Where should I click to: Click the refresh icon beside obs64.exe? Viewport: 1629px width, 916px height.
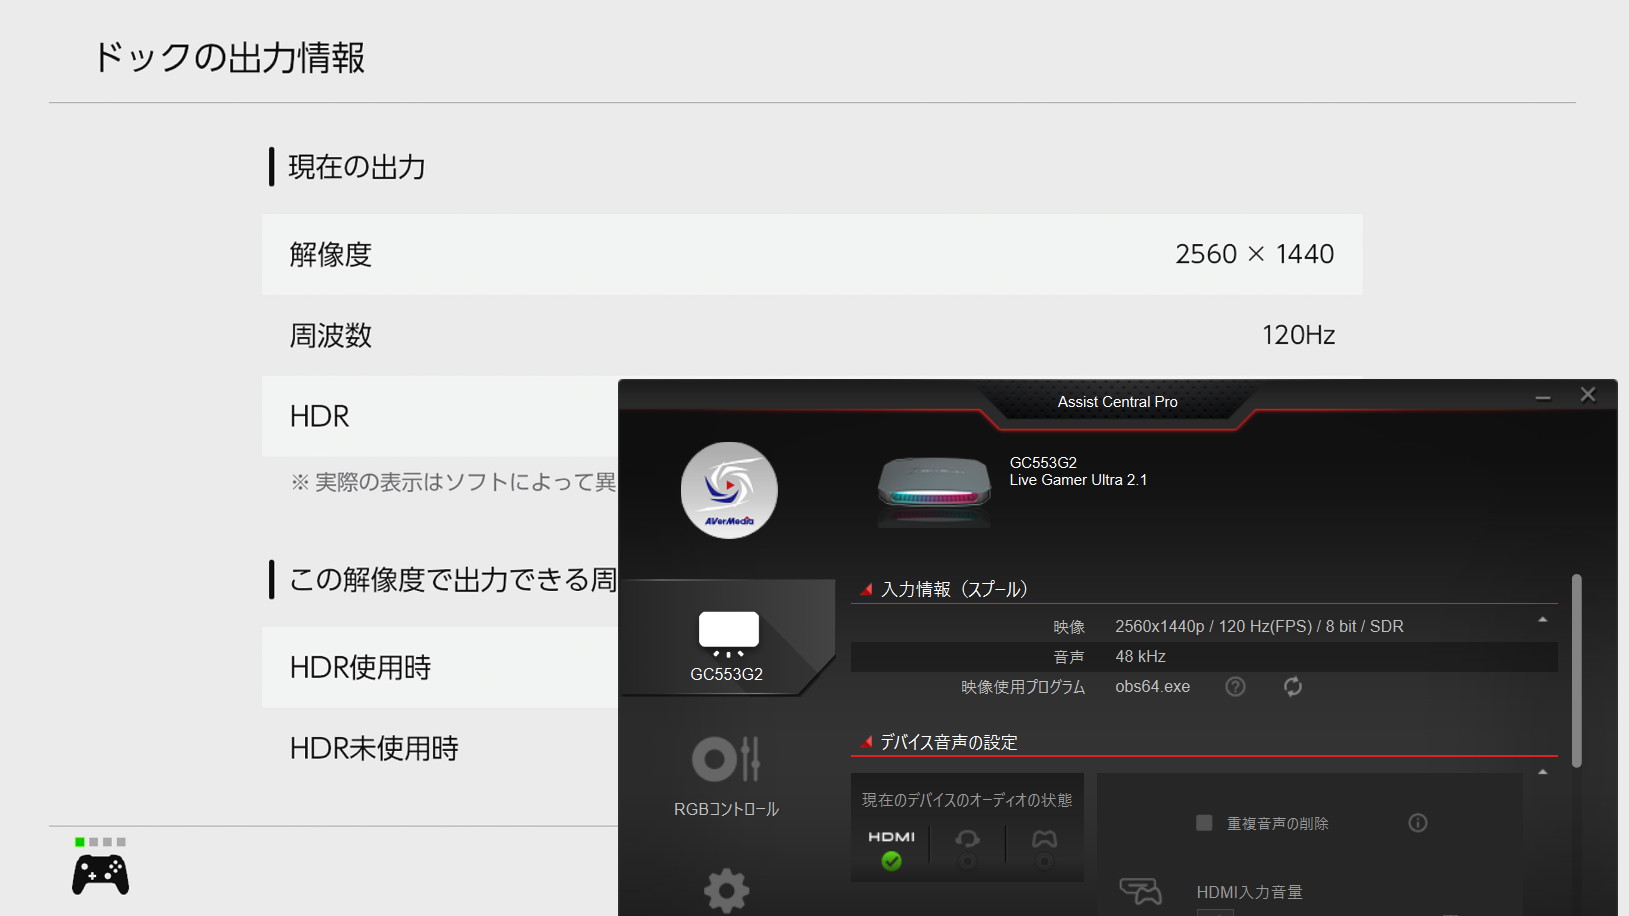(1292, 687)
